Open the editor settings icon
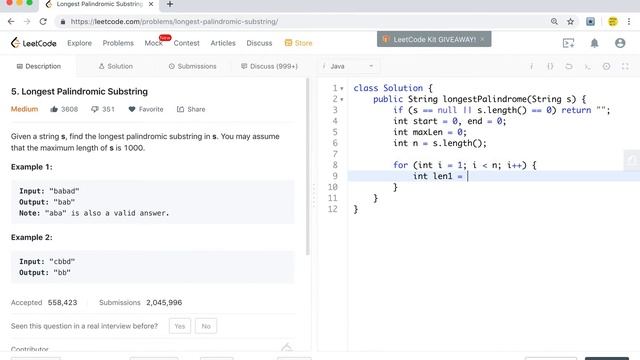 point(606,66)
